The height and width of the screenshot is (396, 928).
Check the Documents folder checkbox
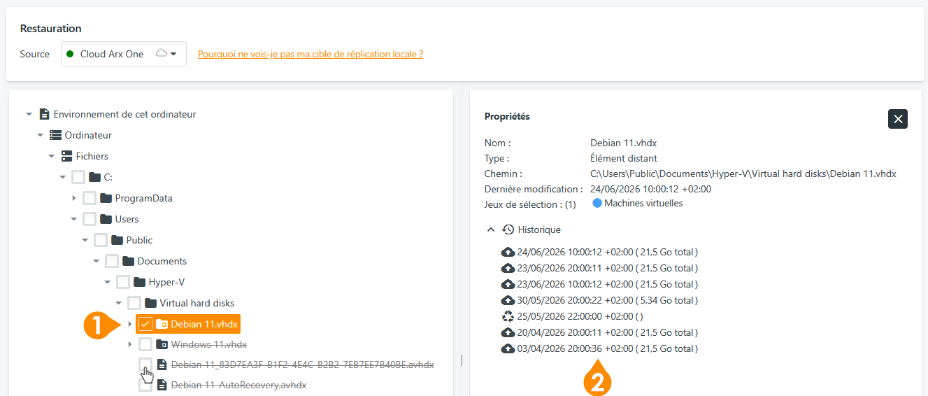point(112,261)
